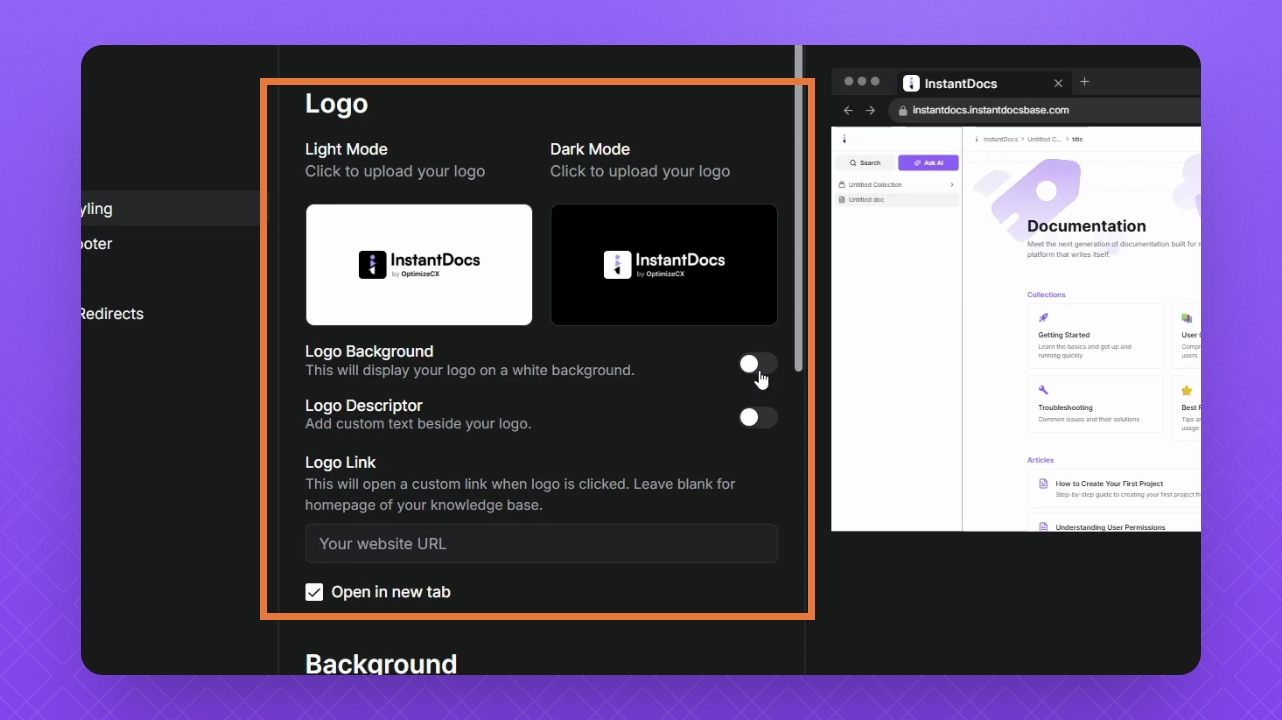The image size is (1282, 720).
Task: Click the document icon beside Understanding User Permissions
Action: point(1043,526)
